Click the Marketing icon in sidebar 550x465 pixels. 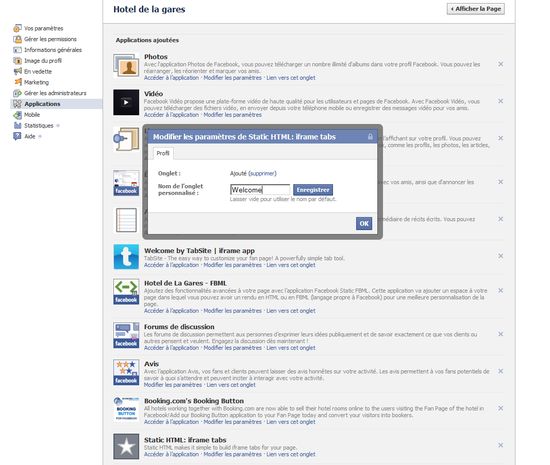click(x=18, y=82)
